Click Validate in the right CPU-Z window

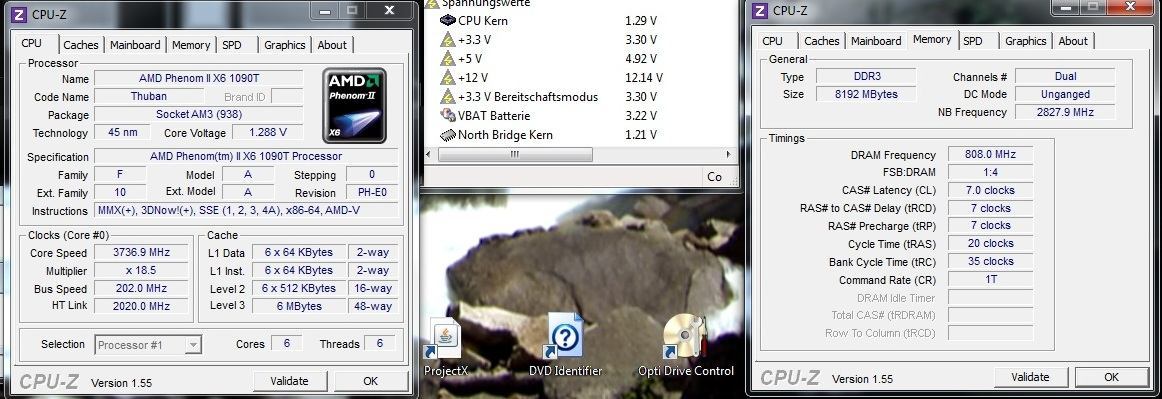point(1031,377)
